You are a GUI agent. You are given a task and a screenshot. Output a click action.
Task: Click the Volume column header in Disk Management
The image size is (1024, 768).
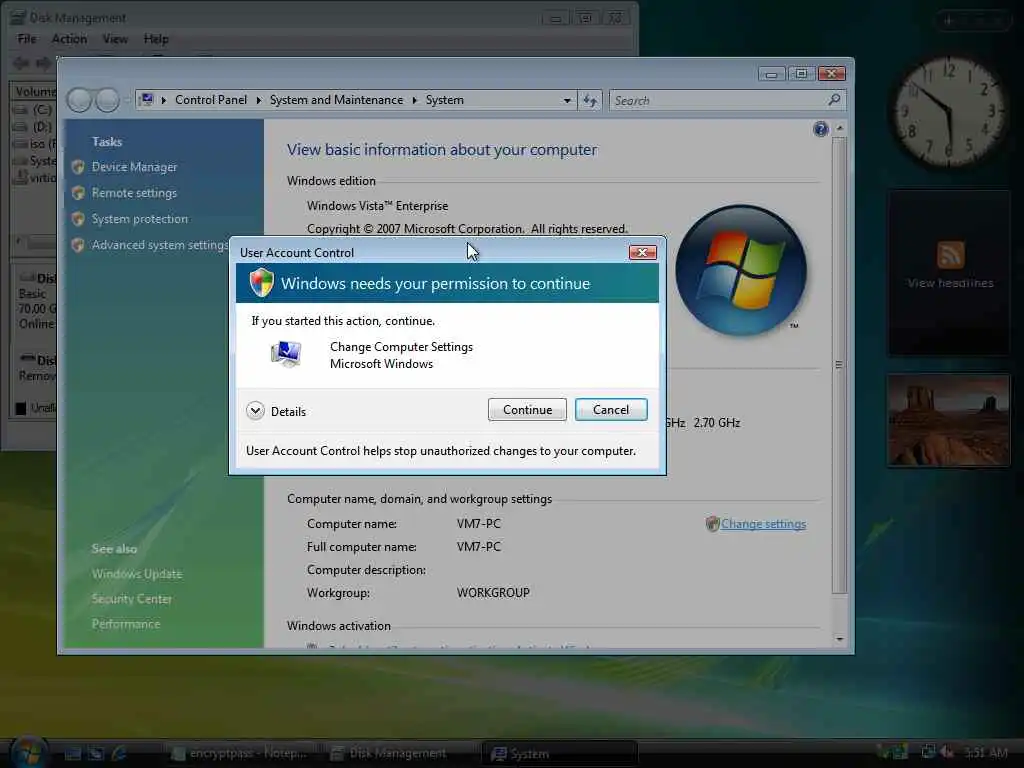(x=34, y=92)
